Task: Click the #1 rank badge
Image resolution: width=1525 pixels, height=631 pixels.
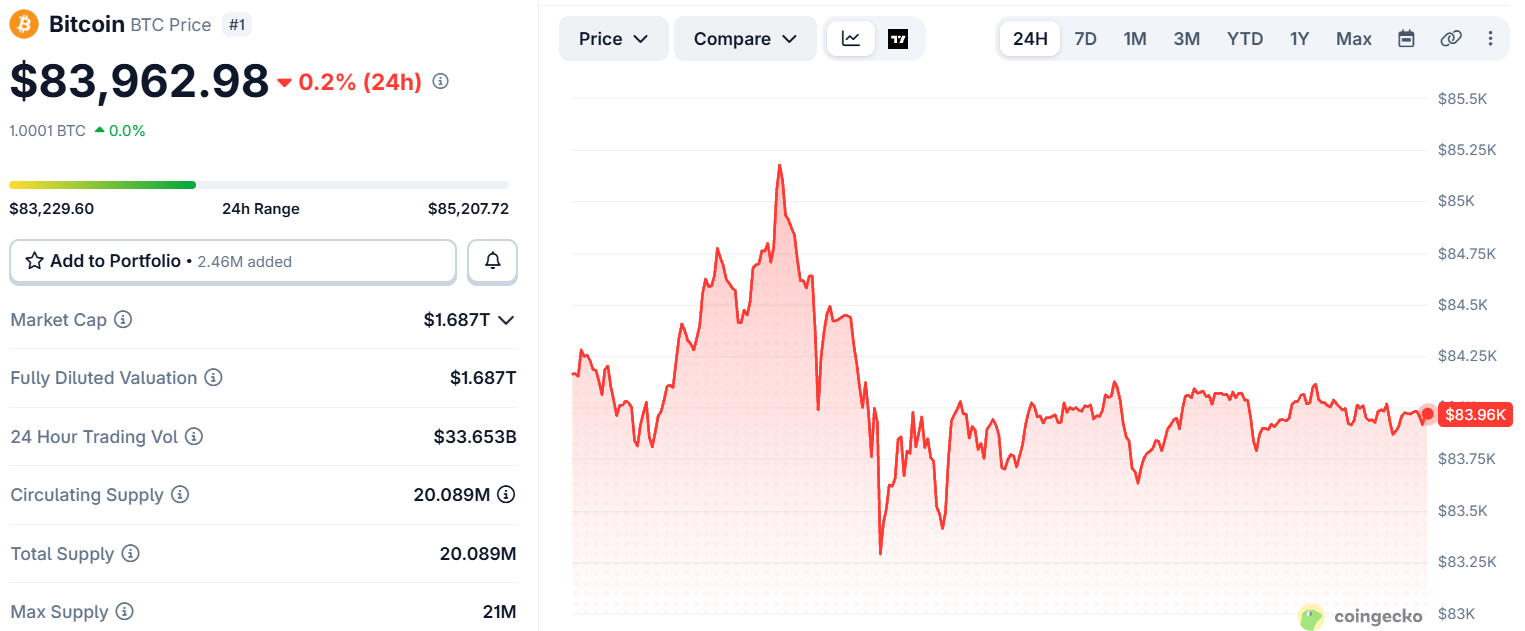Action: pos(237,24)
